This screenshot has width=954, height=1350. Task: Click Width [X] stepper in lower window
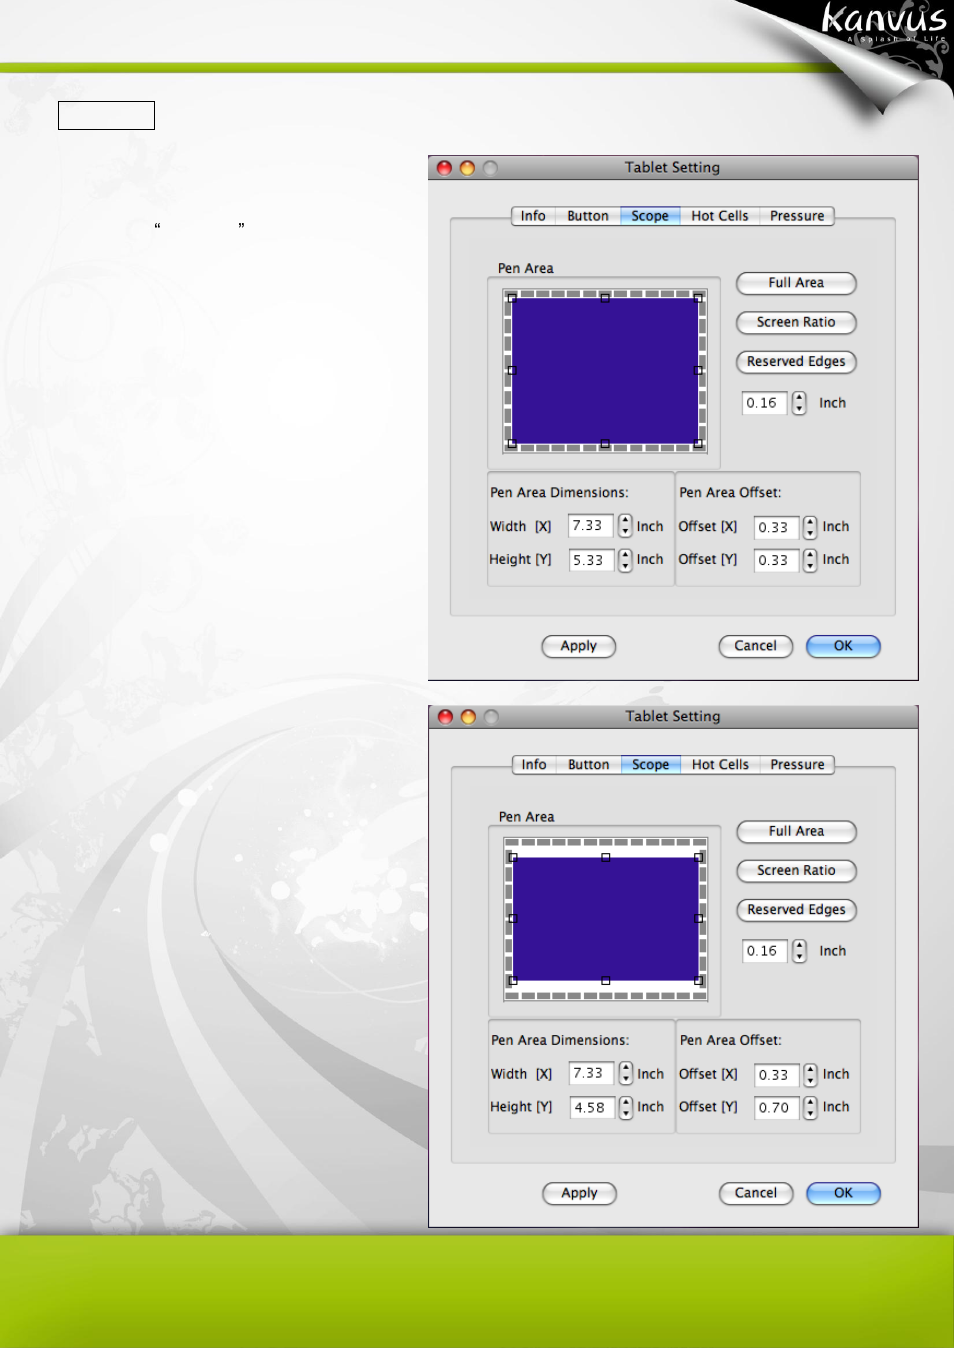[626, 1074]
